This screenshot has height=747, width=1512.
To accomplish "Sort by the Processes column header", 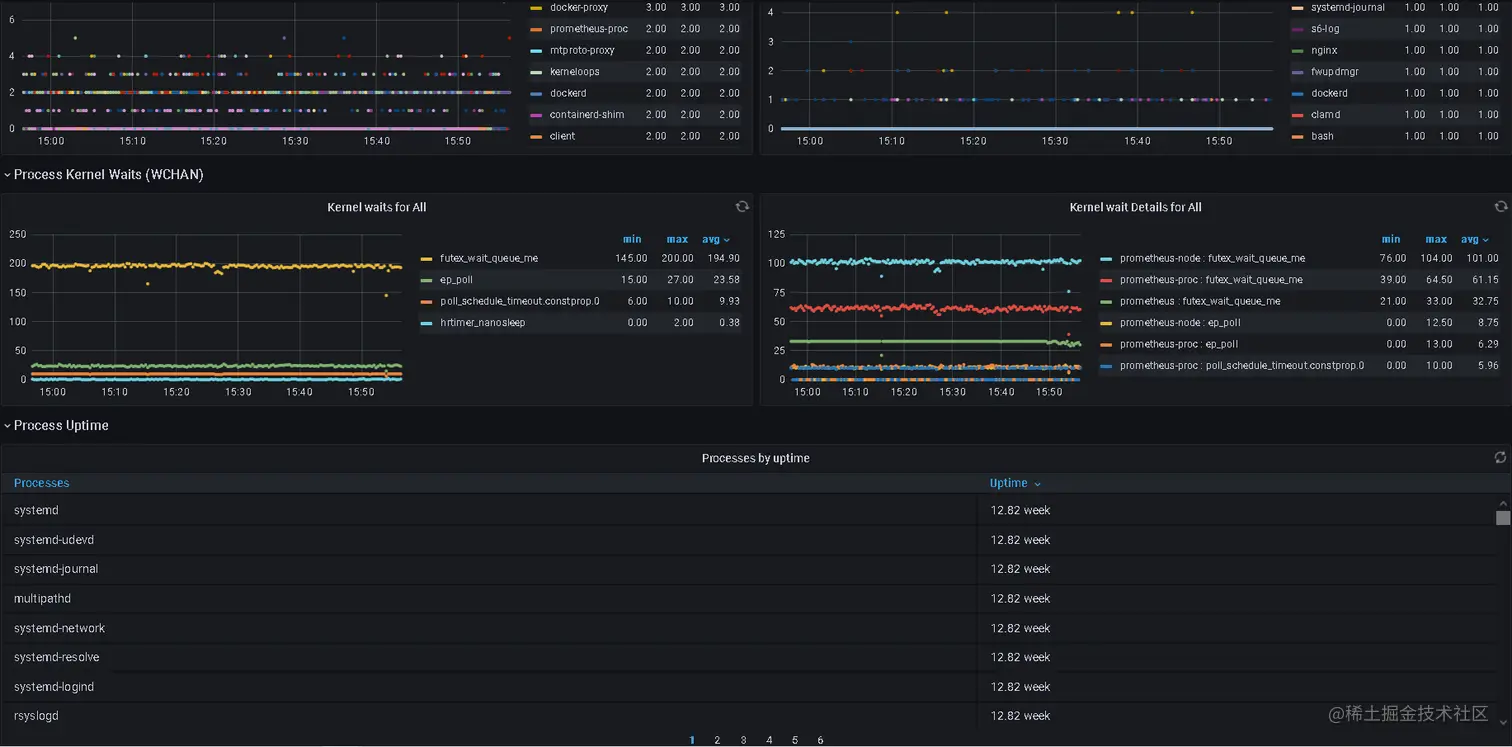I will coord(41,483).
